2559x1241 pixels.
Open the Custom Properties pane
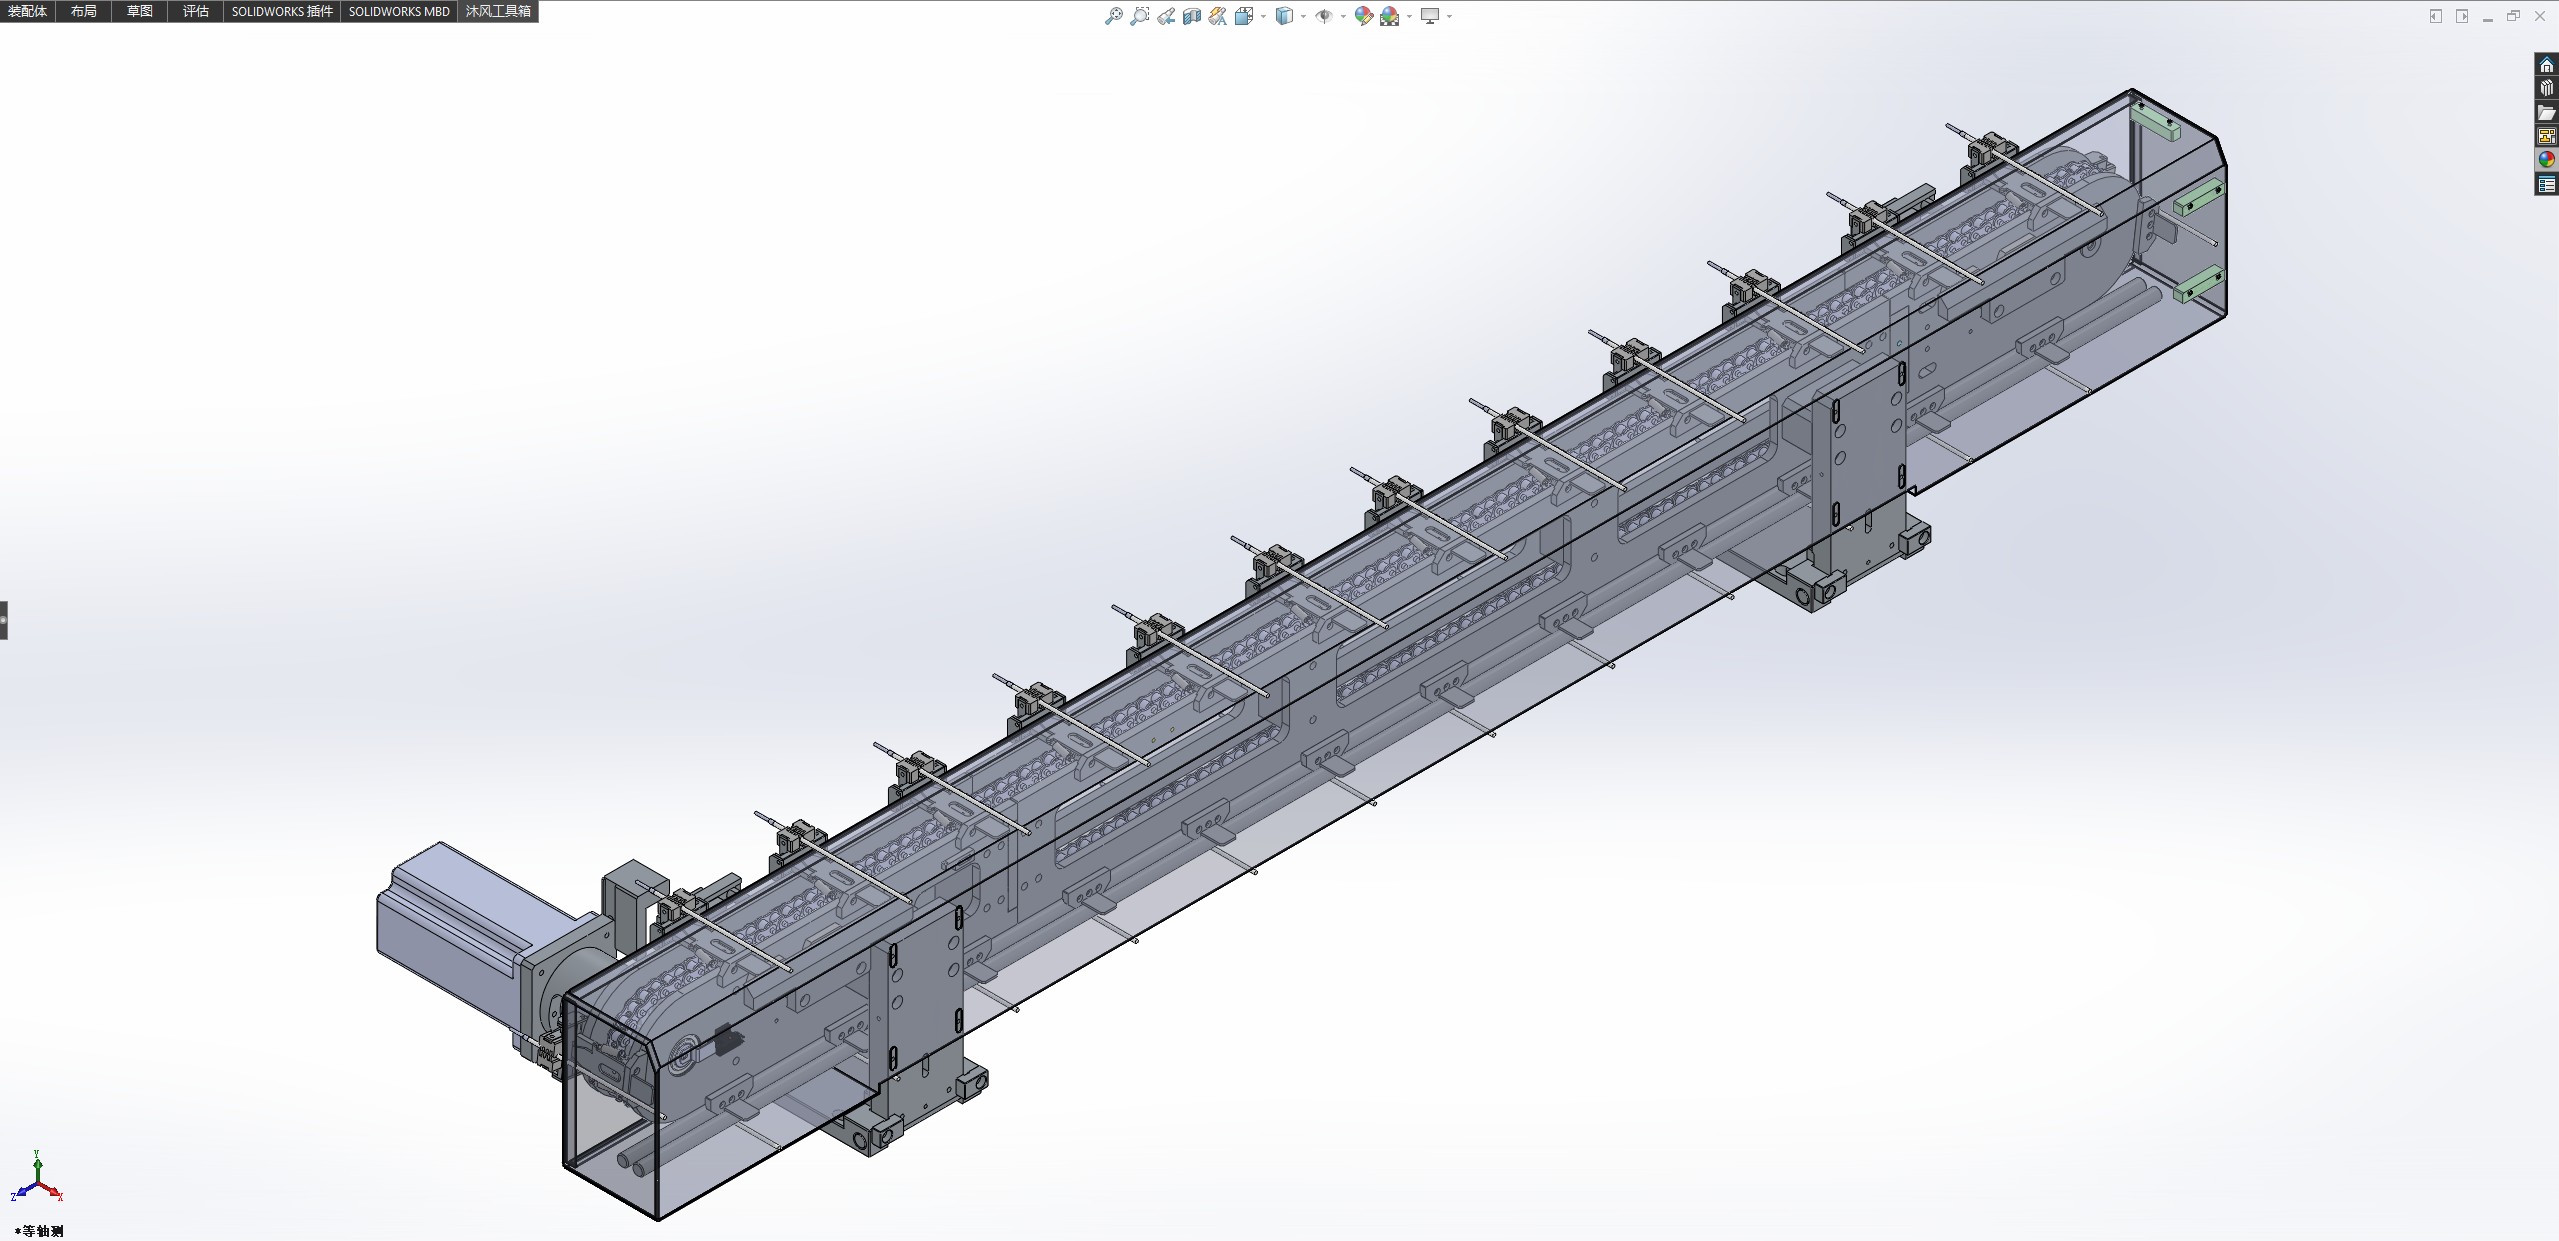[x=2547, y=184]
